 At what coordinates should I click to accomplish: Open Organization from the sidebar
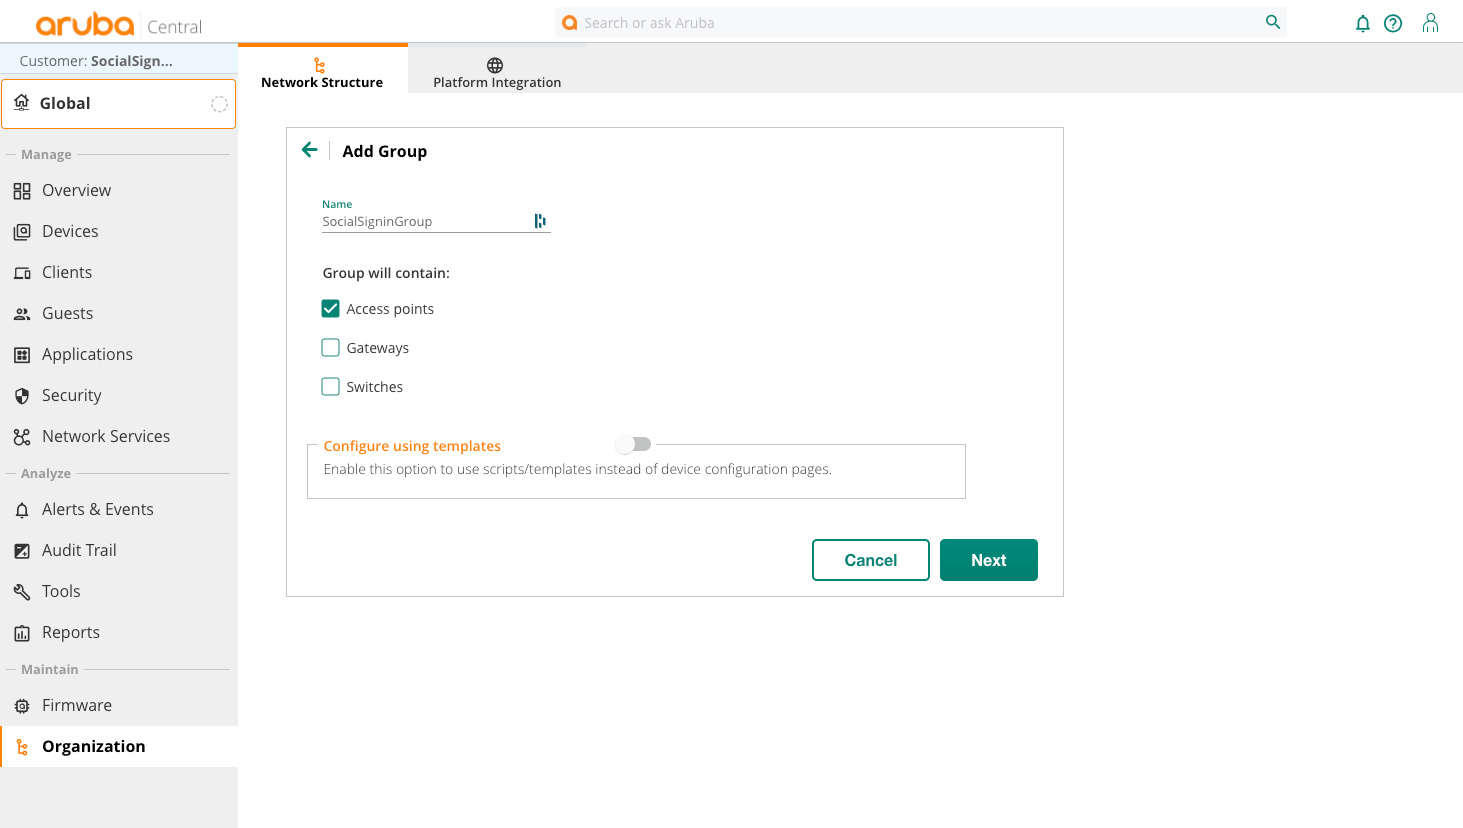coord(94,746)
